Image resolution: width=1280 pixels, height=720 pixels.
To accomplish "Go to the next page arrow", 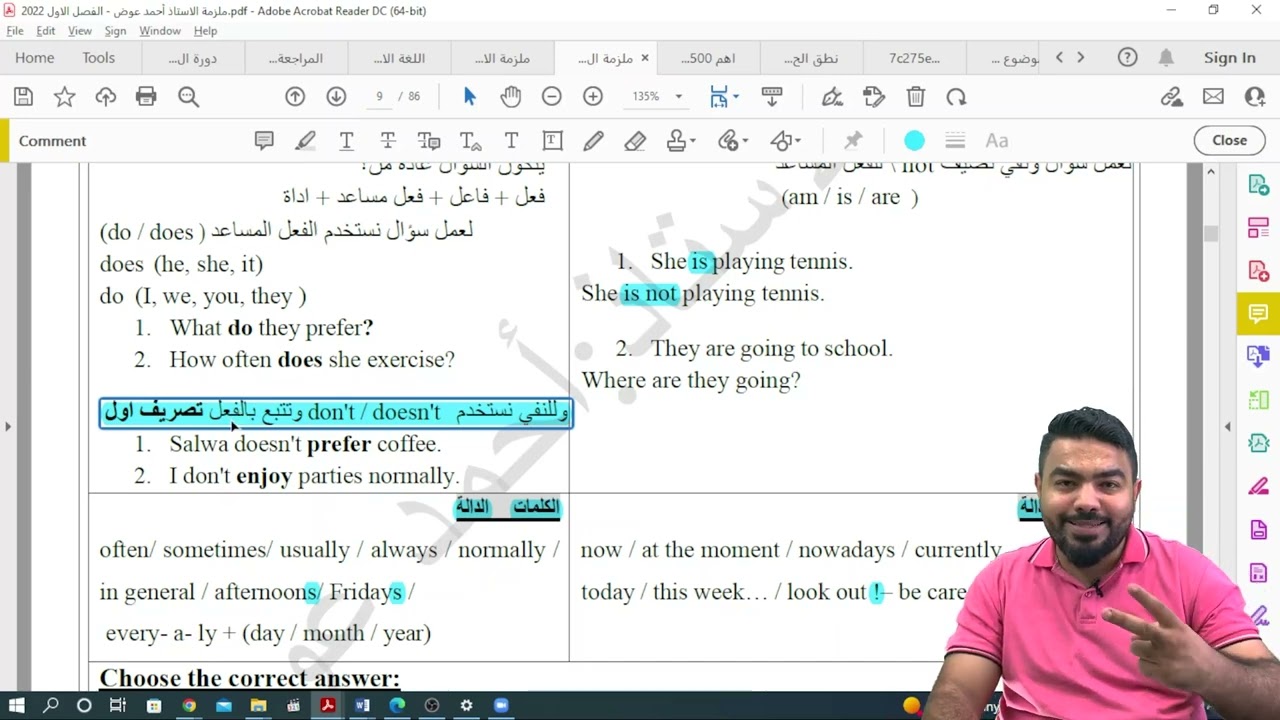I will tap(336, 97).
